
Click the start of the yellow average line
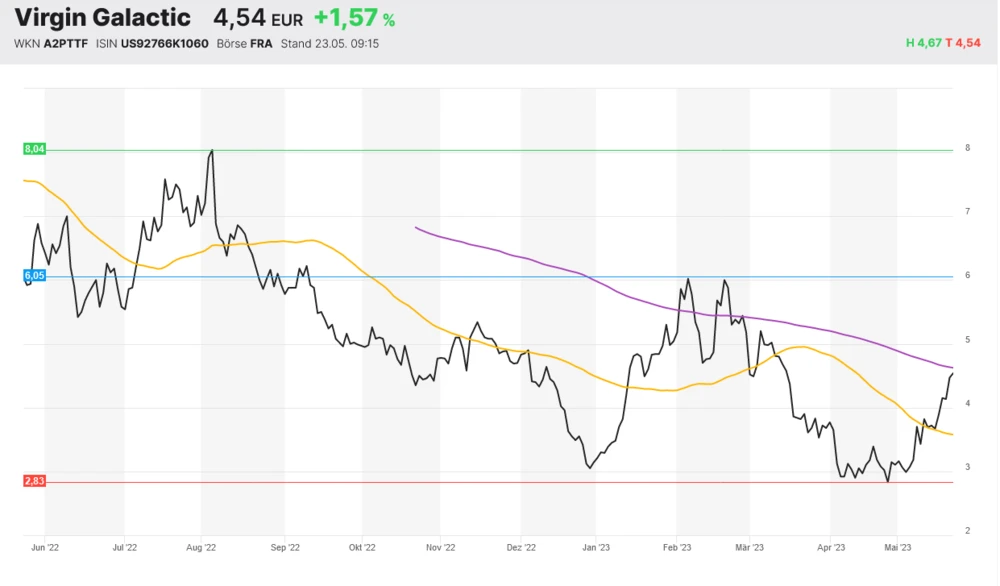click(25, 181)
